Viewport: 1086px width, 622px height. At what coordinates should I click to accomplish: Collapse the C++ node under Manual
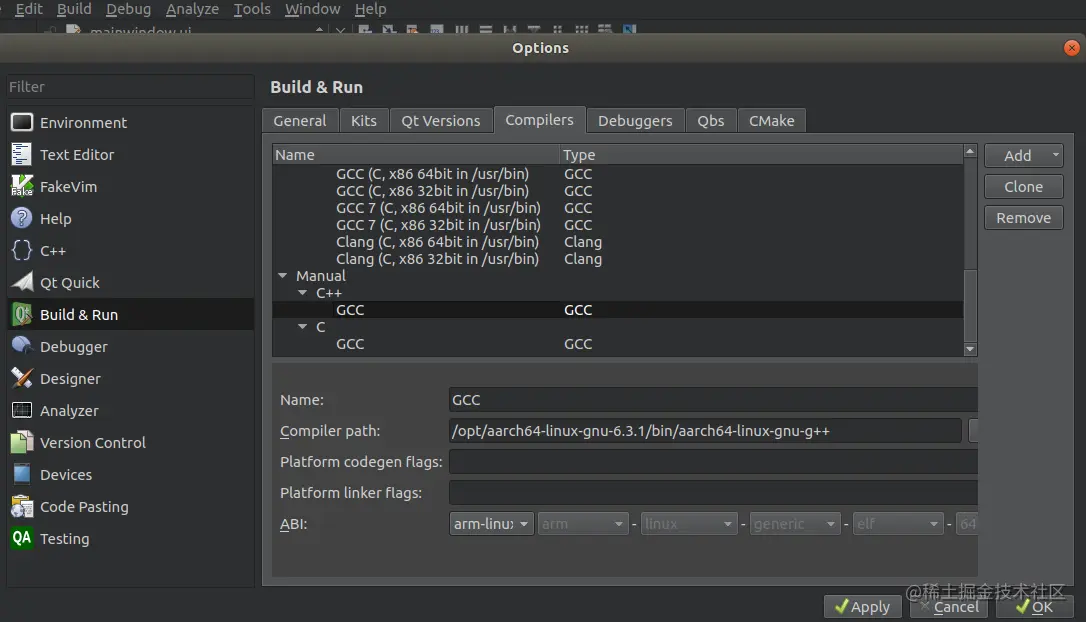coord(303,292)
